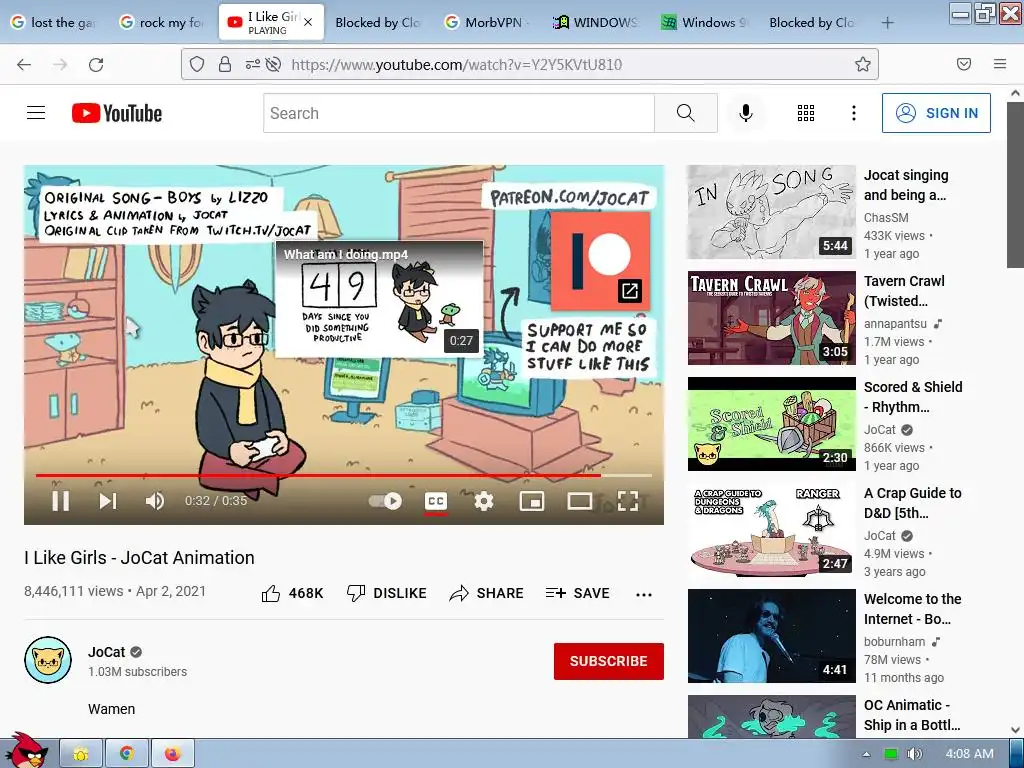Mute the video volume
Image resolution: width=1024 pixels, height=768 pixels.
pyautogui.click(x=155, y=501)
